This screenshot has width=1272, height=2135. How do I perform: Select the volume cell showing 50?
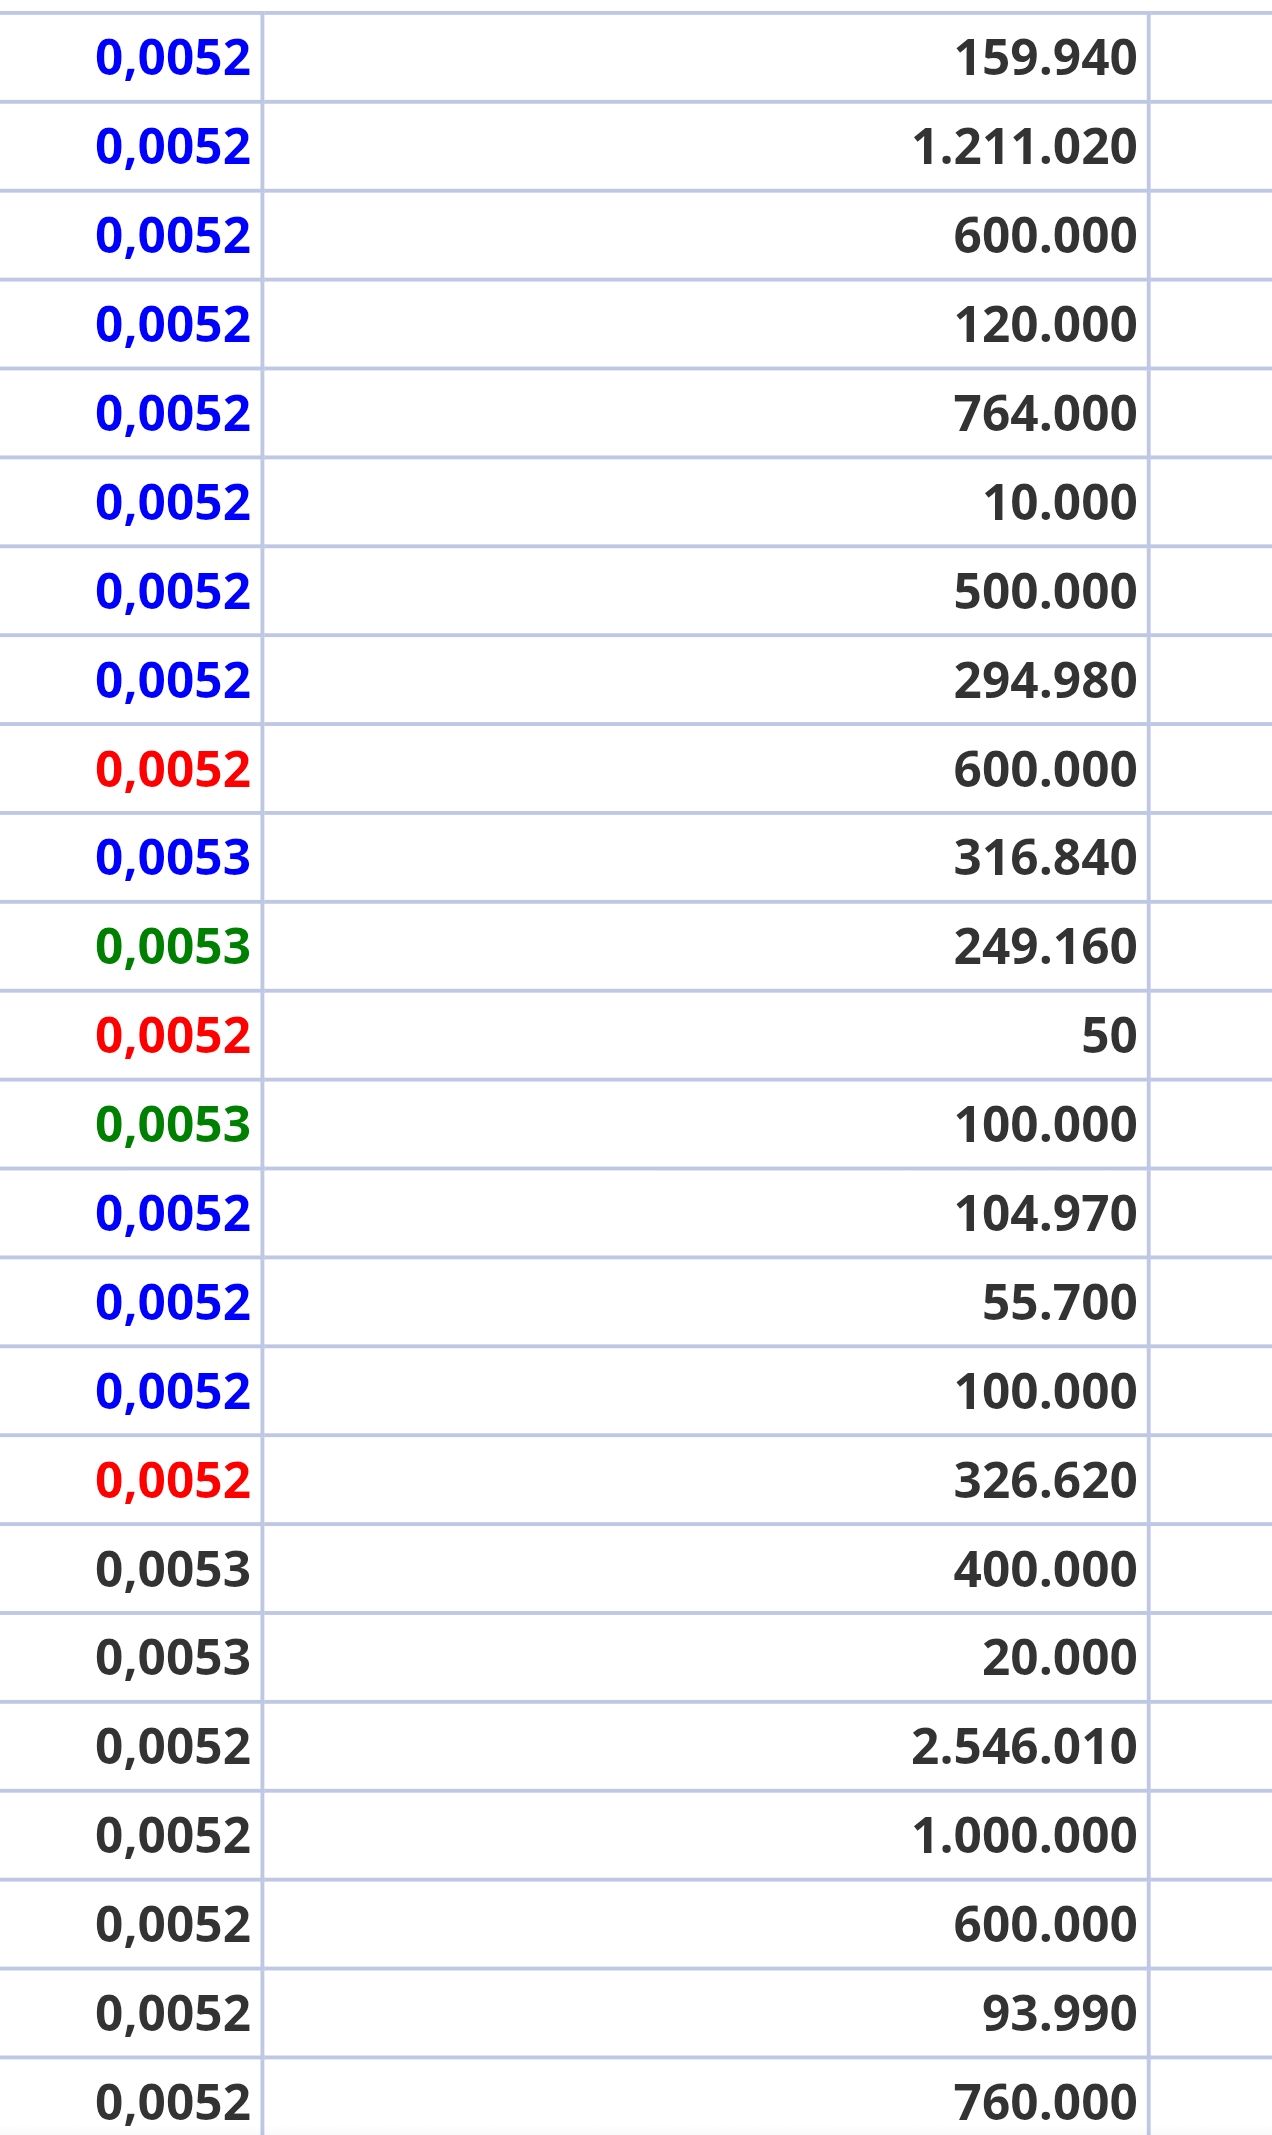(1108, 1036)
